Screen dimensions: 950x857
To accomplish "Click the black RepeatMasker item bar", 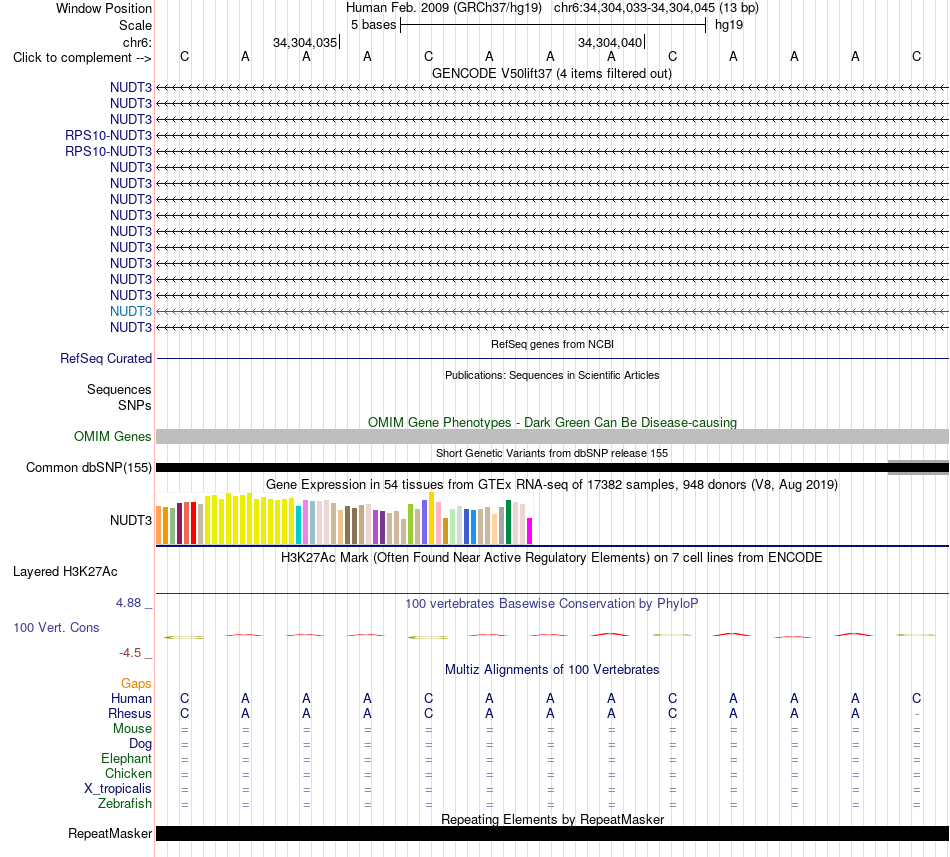I will pyautogui.click(x=552, y=833).
